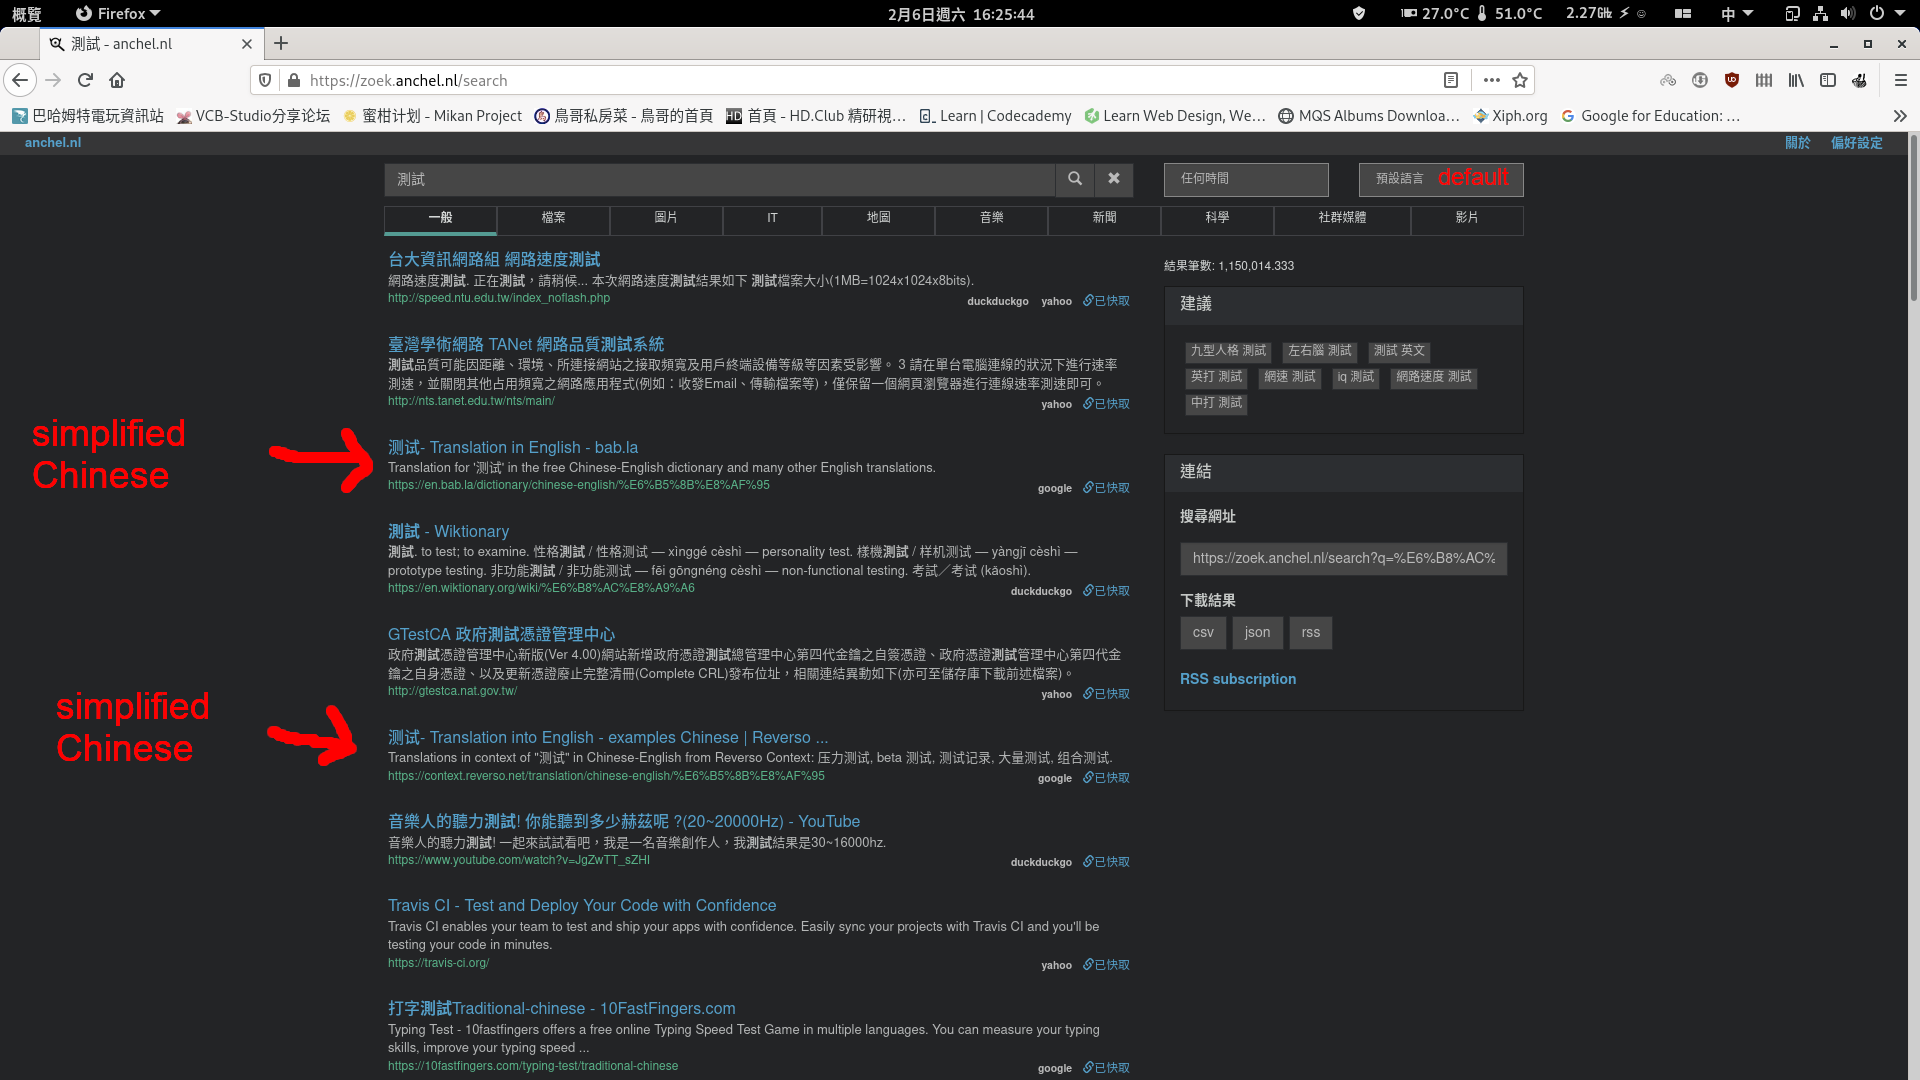Toggle the browser sidebar icon

point(1830,80)
